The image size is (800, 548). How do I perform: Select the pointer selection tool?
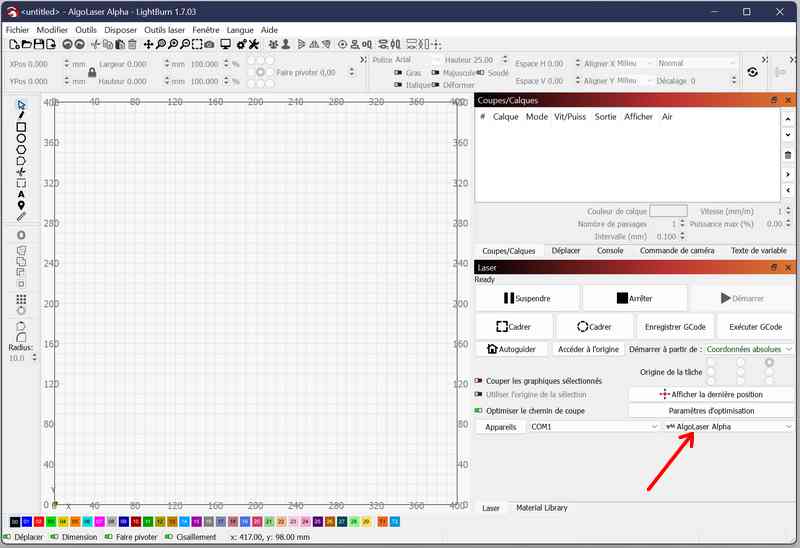click(21, 105)
